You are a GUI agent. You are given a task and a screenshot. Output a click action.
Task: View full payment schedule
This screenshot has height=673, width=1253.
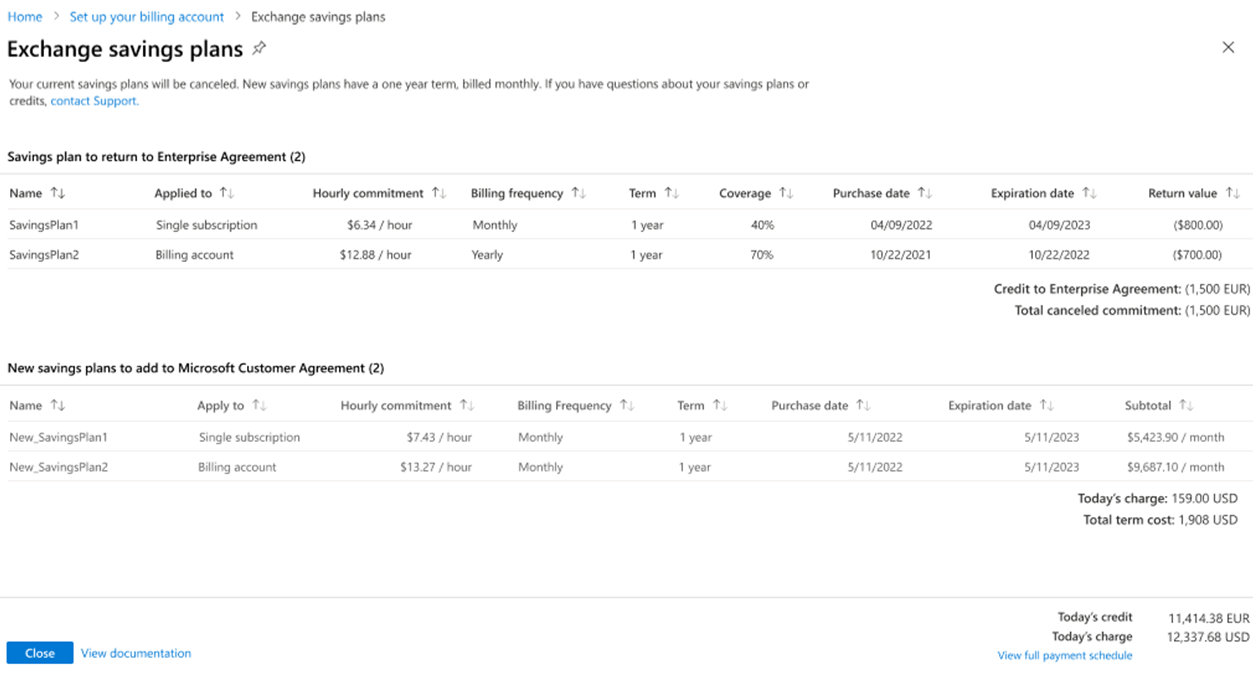[x=1065, y=656]
